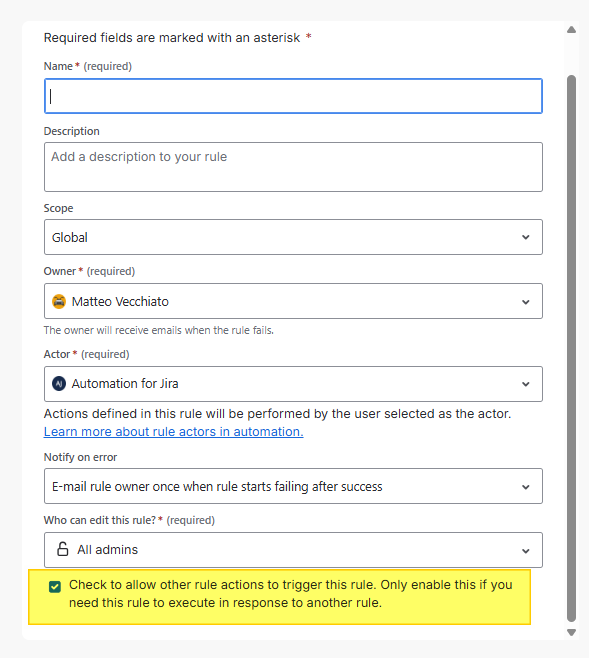Open the Scope dropdown showing Global

[293, 237]
